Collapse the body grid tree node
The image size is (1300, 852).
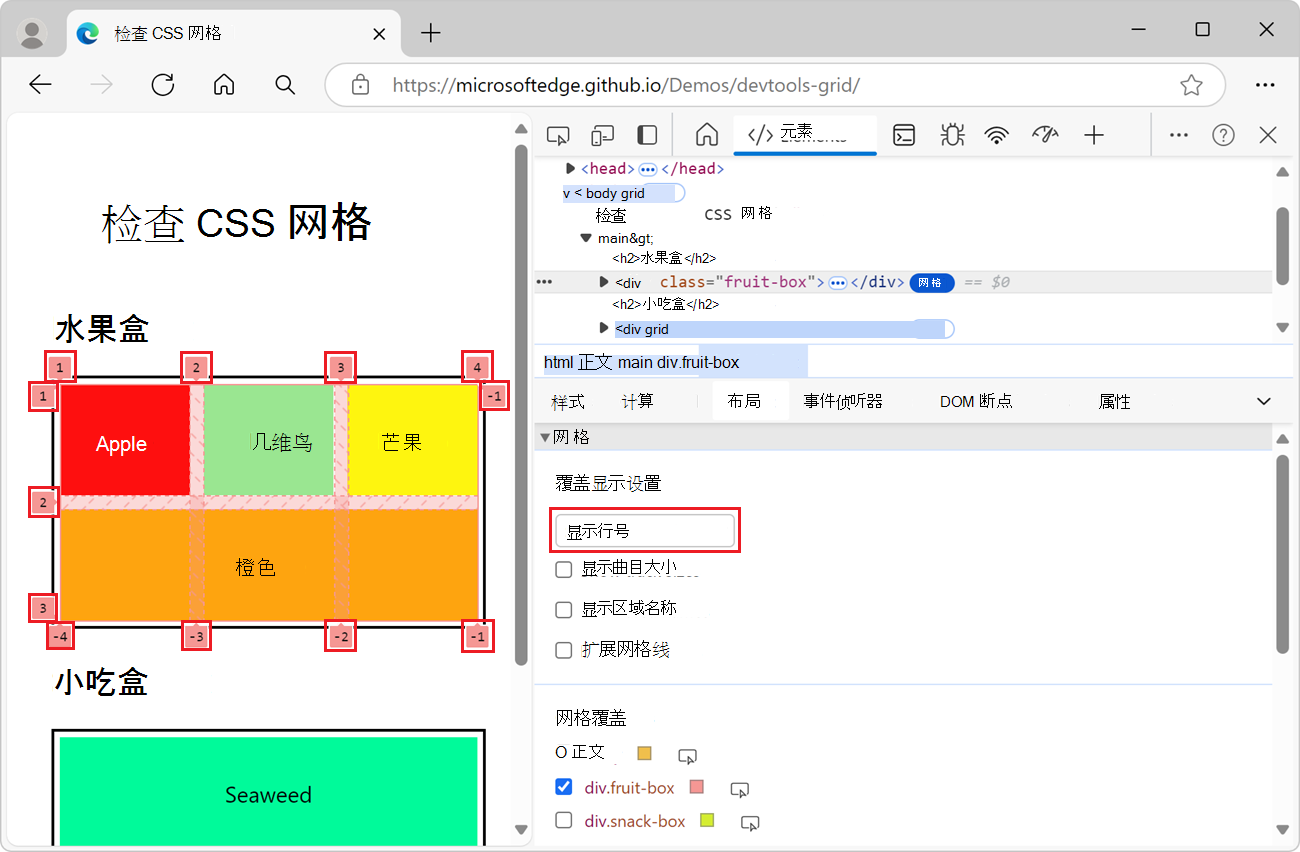pyautogui.click(x=567, y=192)
